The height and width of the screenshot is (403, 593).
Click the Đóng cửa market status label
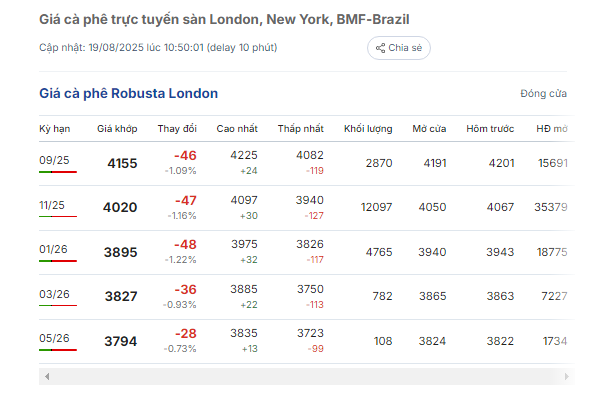tap(543, 93)
